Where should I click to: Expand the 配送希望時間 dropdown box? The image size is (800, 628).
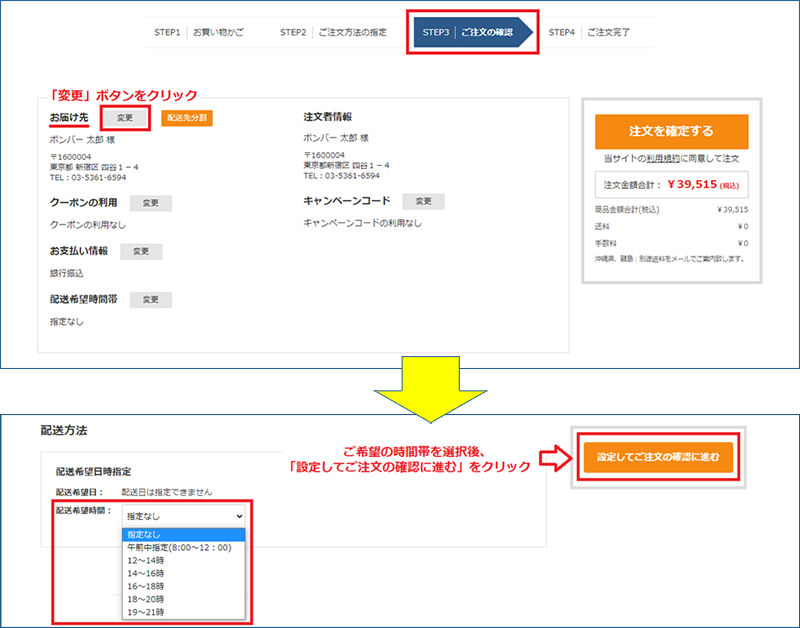tap(183, 514)
